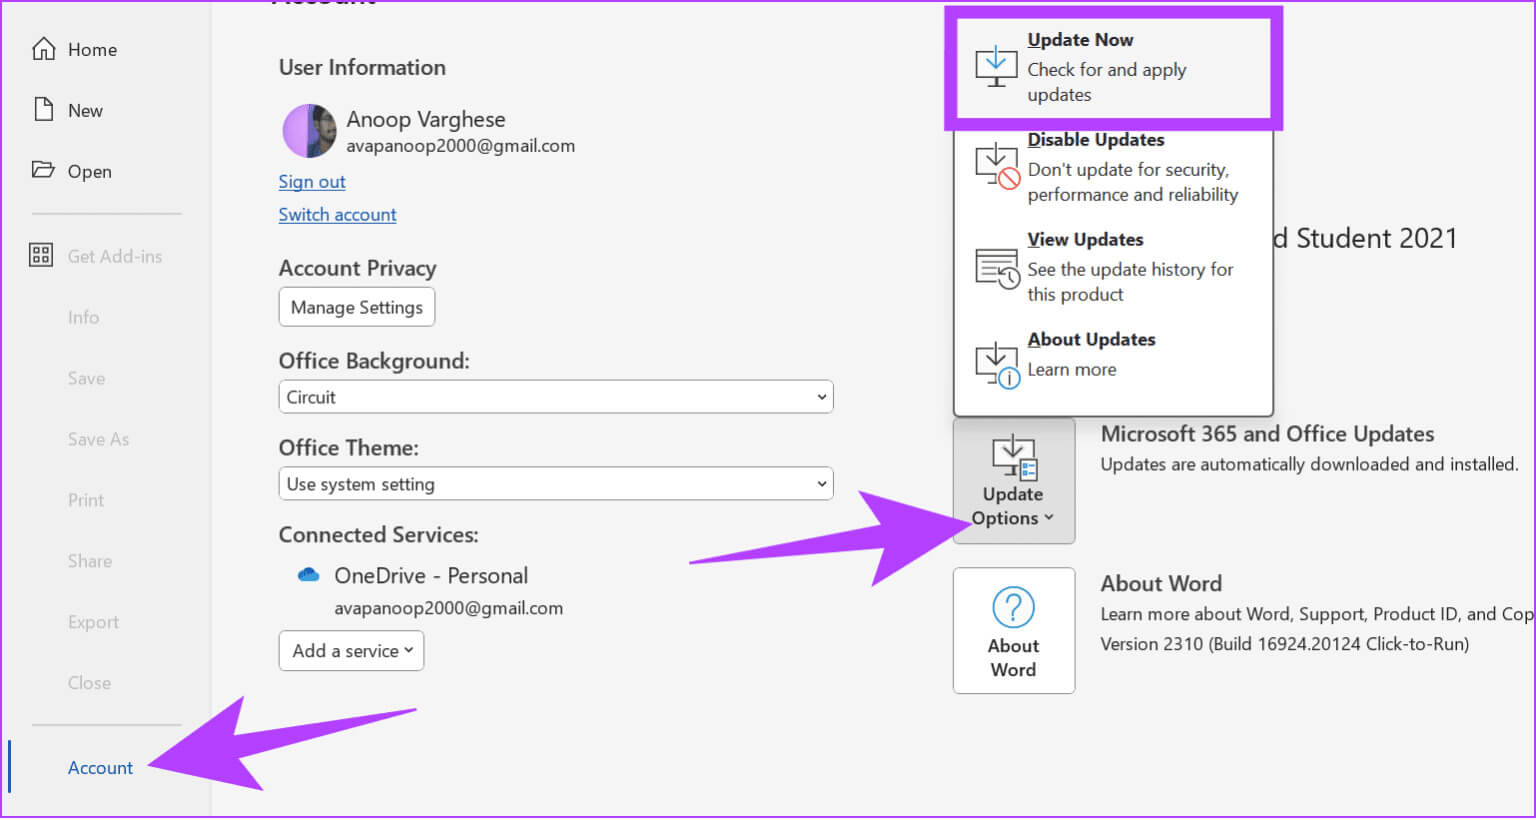
Task: Click the User Information heading
Action: 362,67
